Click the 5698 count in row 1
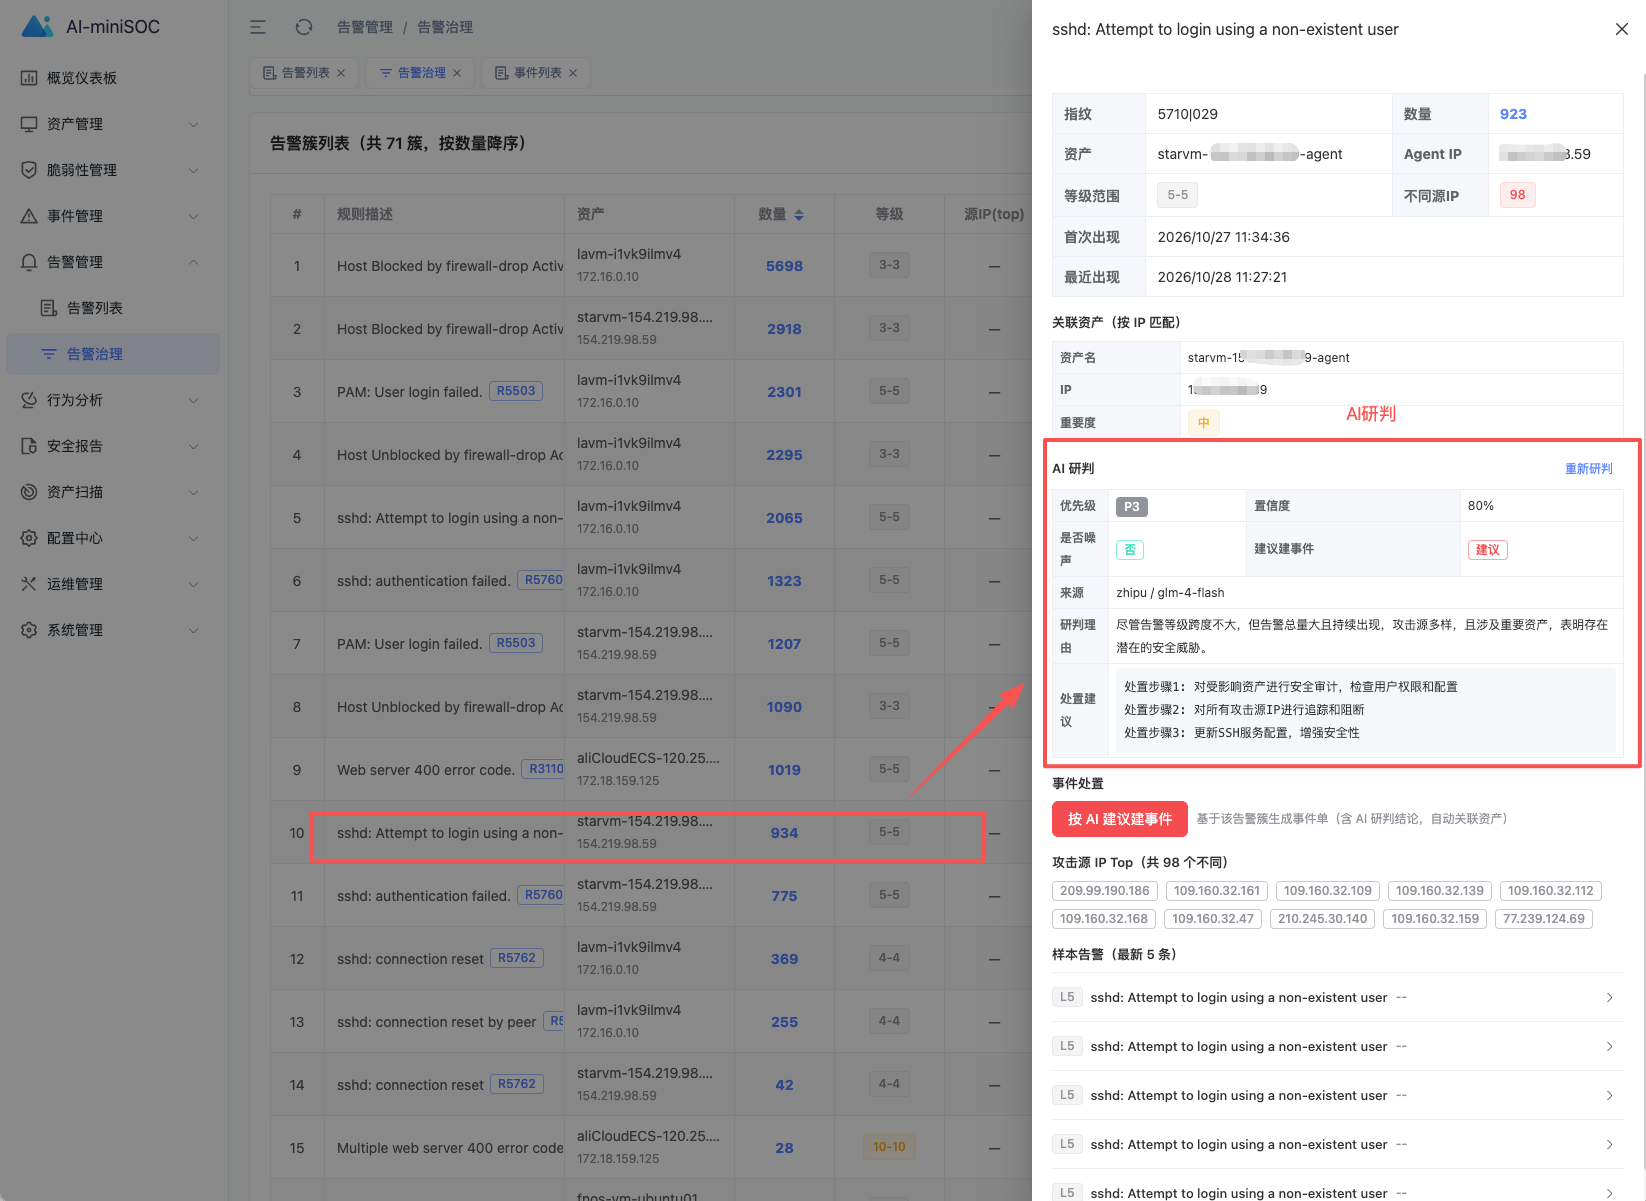 pyautogui.click(x=784, y=266)
